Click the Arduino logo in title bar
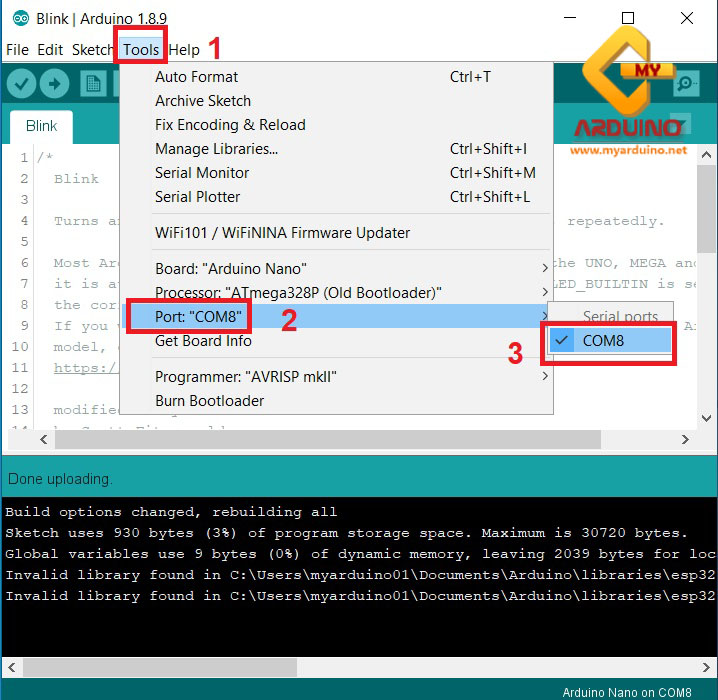The height and width of the screenshot is (700, 718). 20,18
